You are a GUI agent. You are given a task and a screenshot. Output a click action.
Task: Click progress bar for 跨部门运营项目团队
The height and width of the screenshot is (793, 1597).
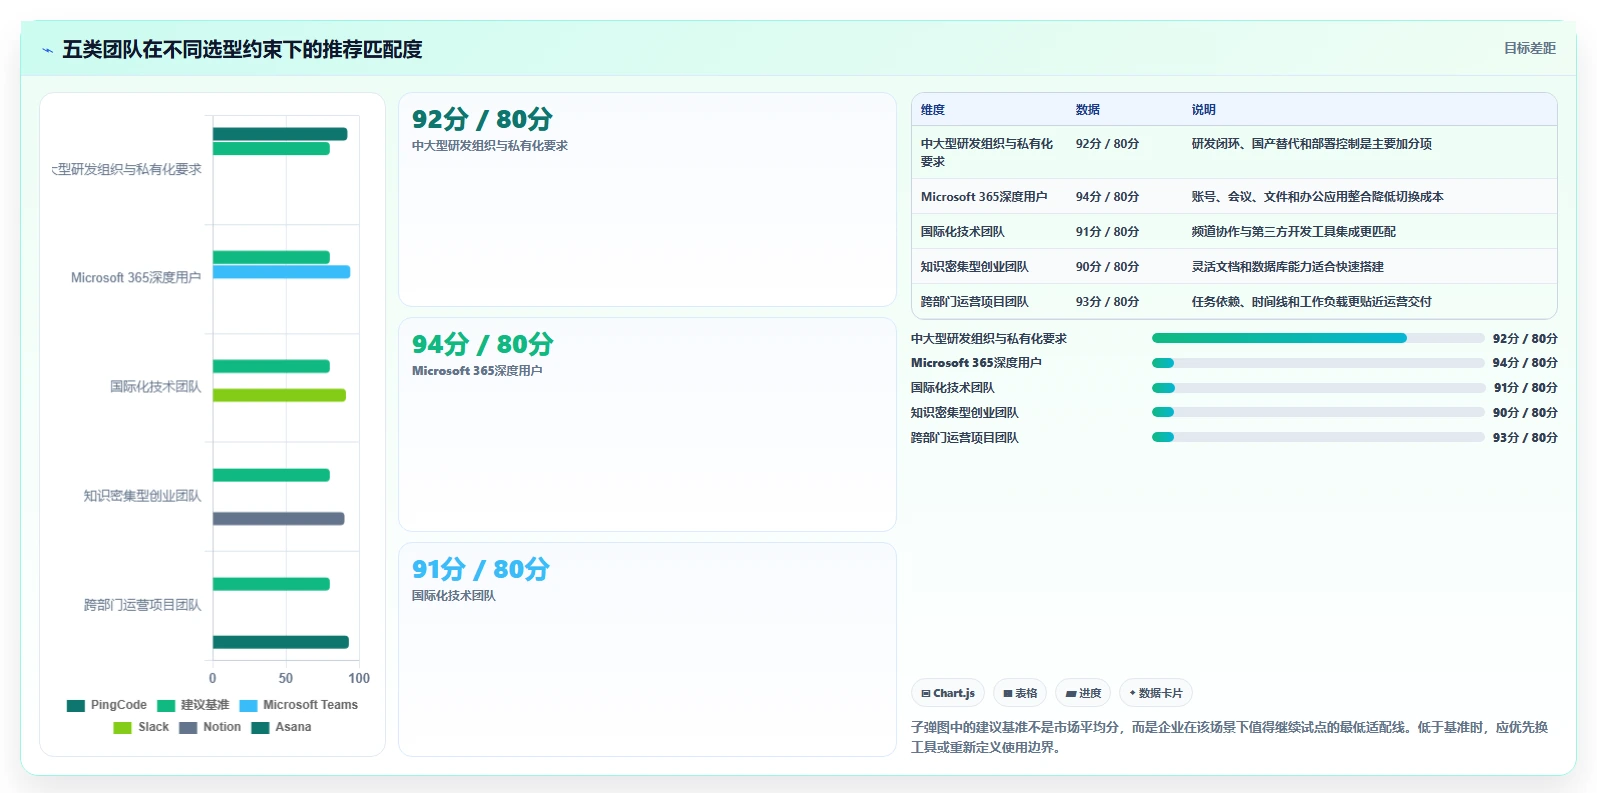pos(1318,437)
